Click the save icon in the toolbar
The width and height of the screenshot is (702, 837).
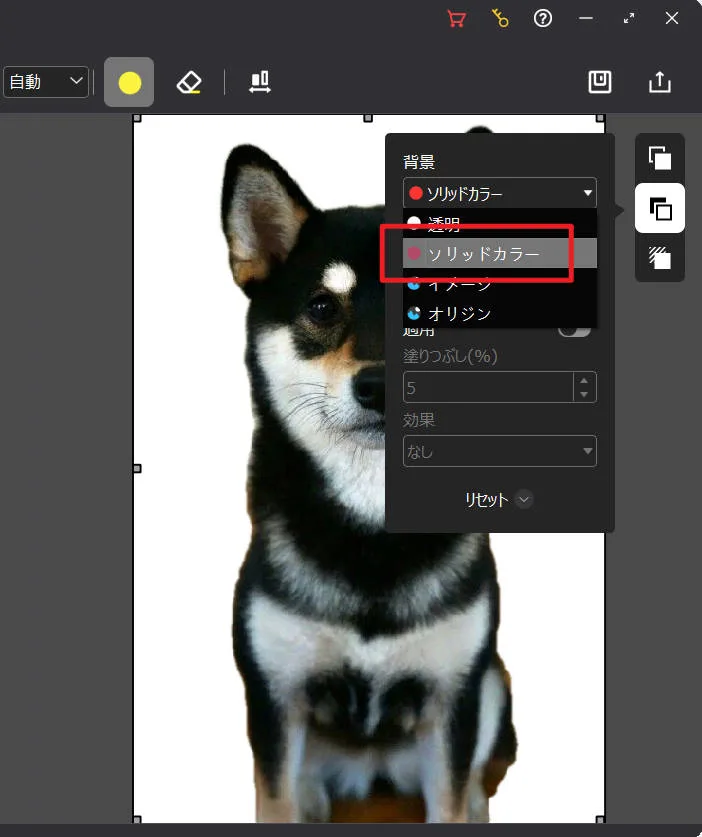tap(600, 82)
